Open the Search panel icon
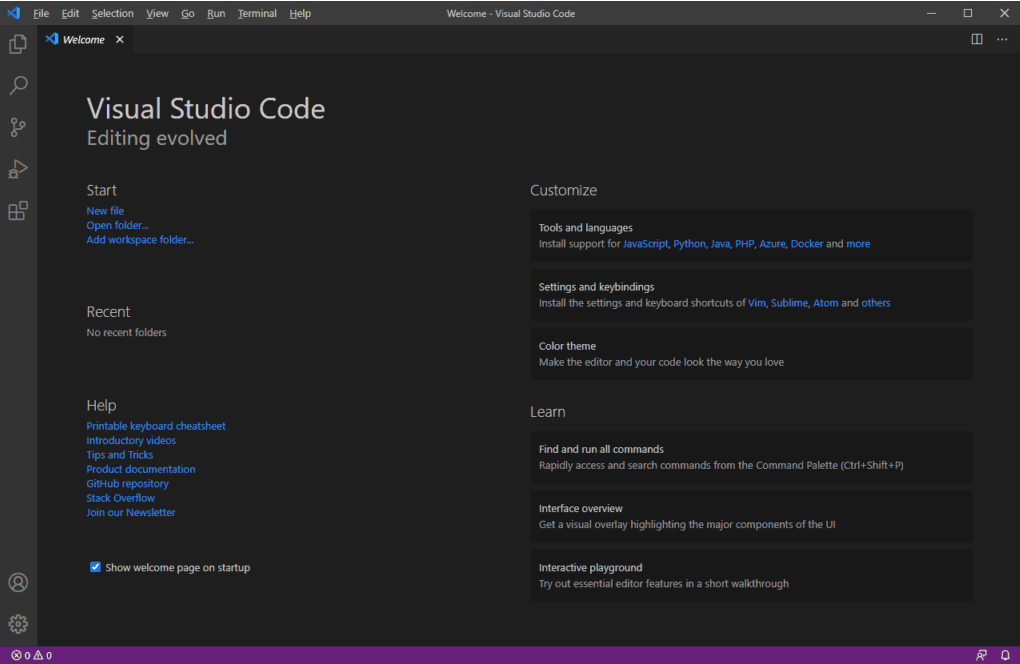The width and height of the screenshot is (1020, 664). coord(17,85)
